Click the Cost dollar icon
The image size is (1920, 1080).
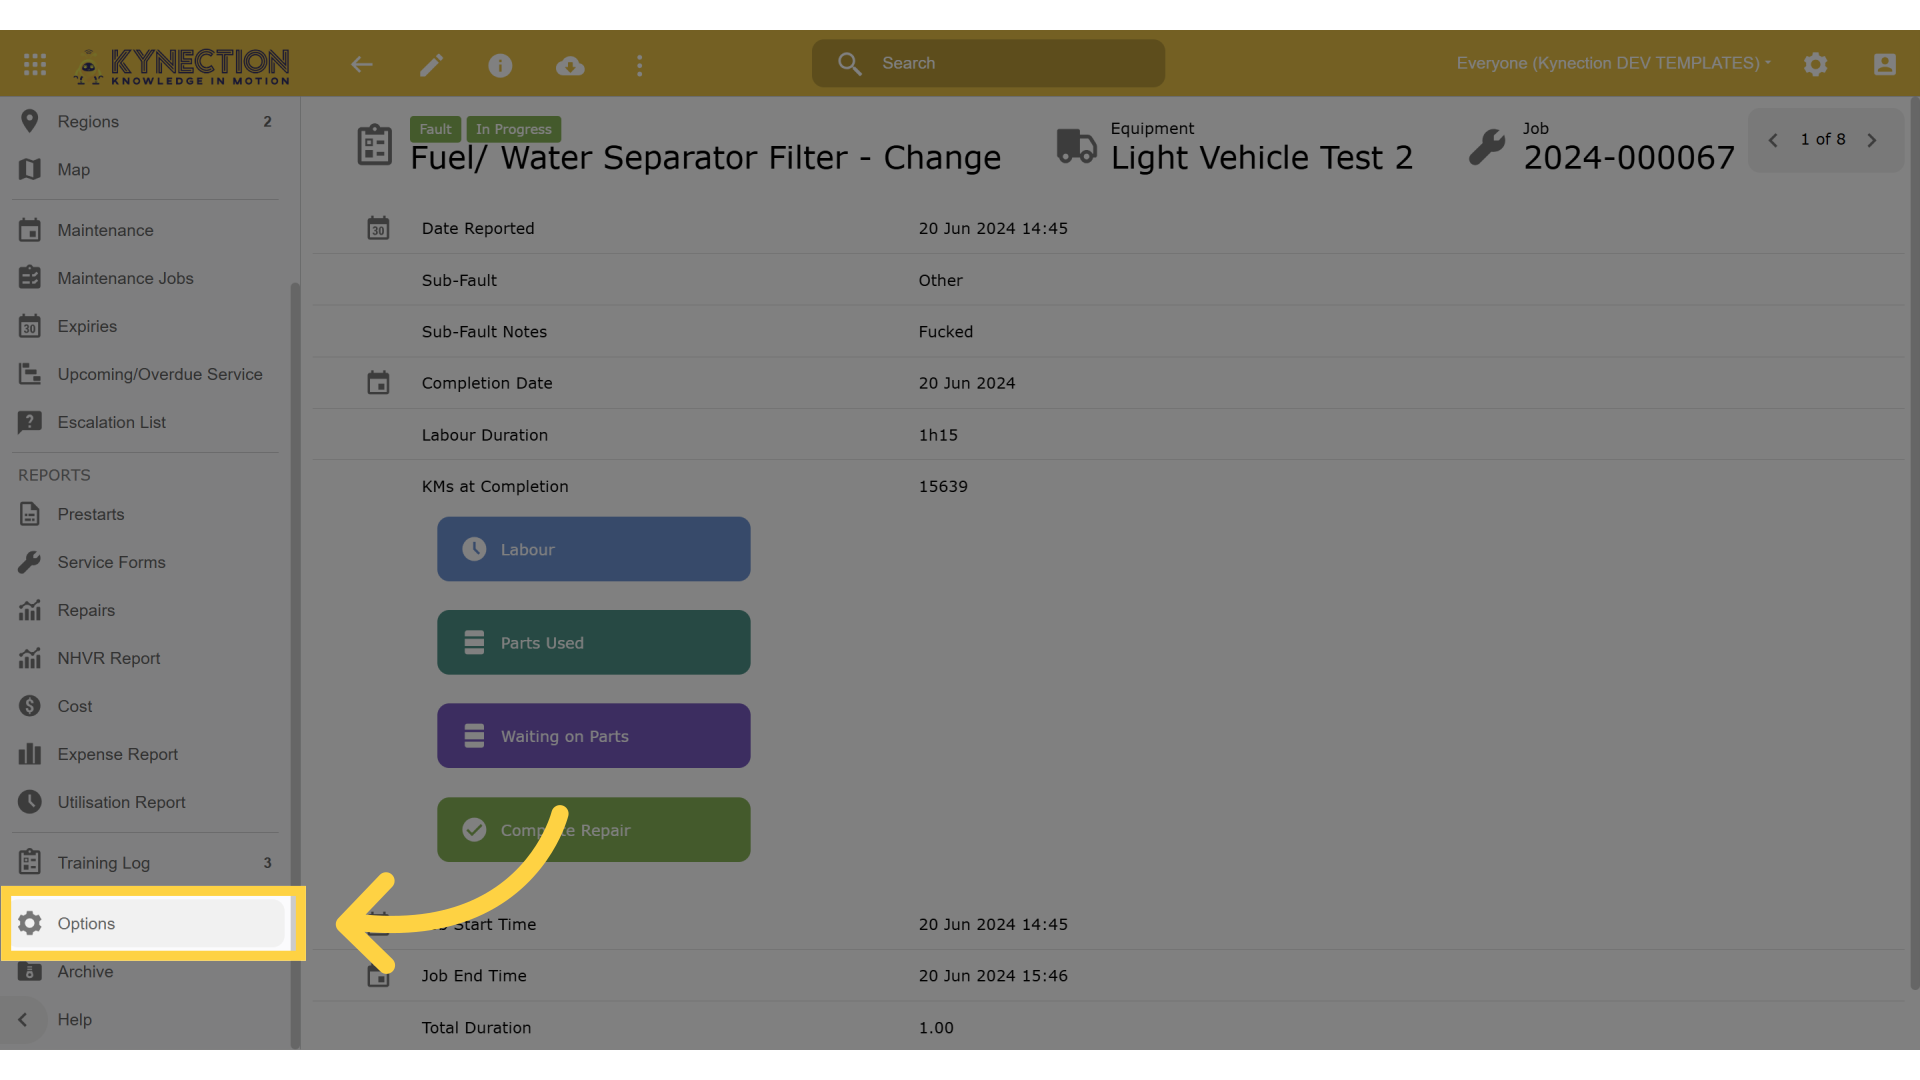click(x=30, y=706)
